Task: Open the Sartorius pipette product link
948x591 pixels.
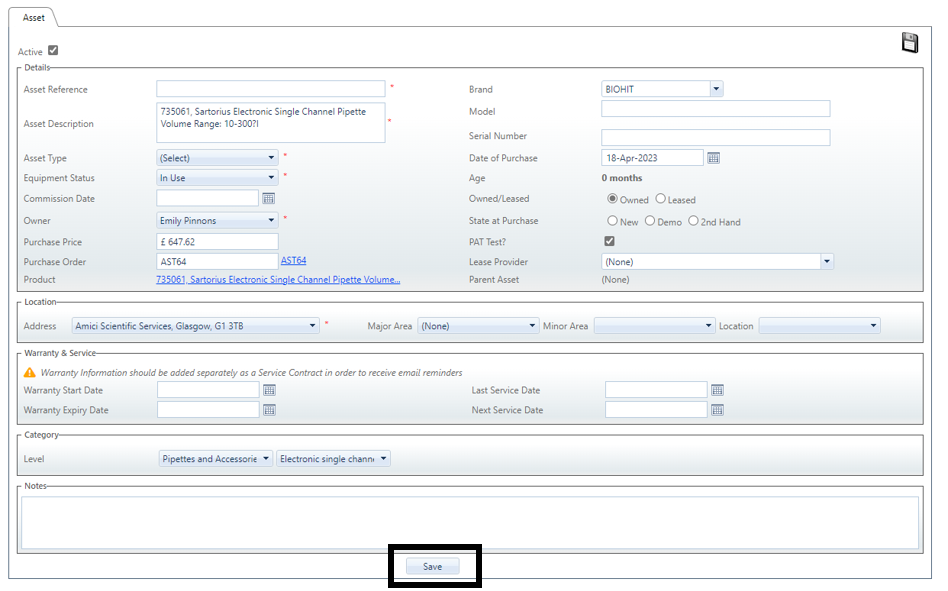Action: click(278, 279)
